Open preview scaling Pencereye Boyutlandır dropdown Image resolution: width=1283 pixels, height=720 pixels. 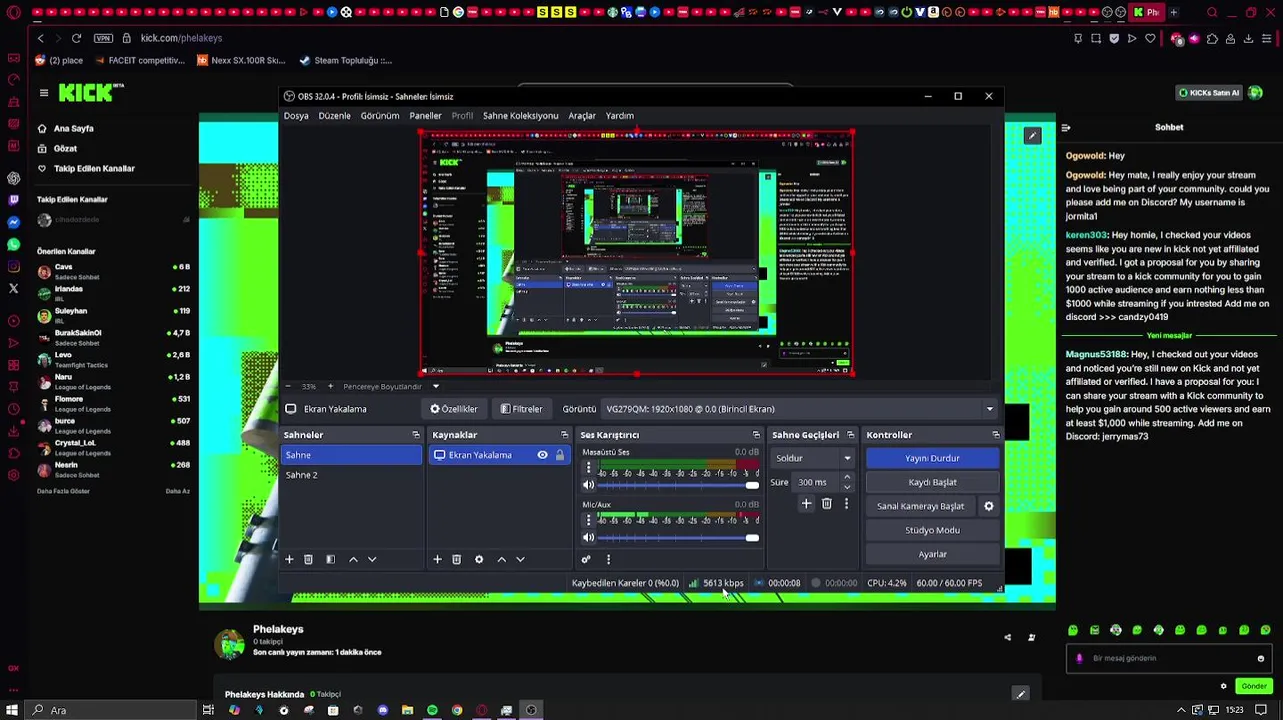391,387
